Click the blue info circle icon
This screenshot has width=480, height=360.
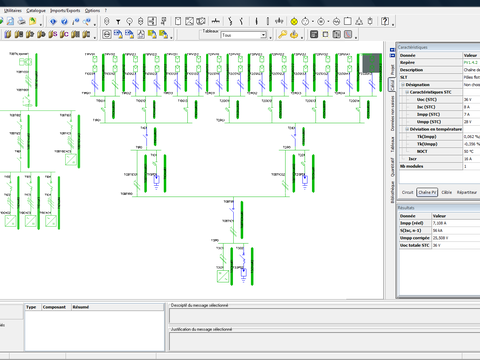click(x=53, y=22)
